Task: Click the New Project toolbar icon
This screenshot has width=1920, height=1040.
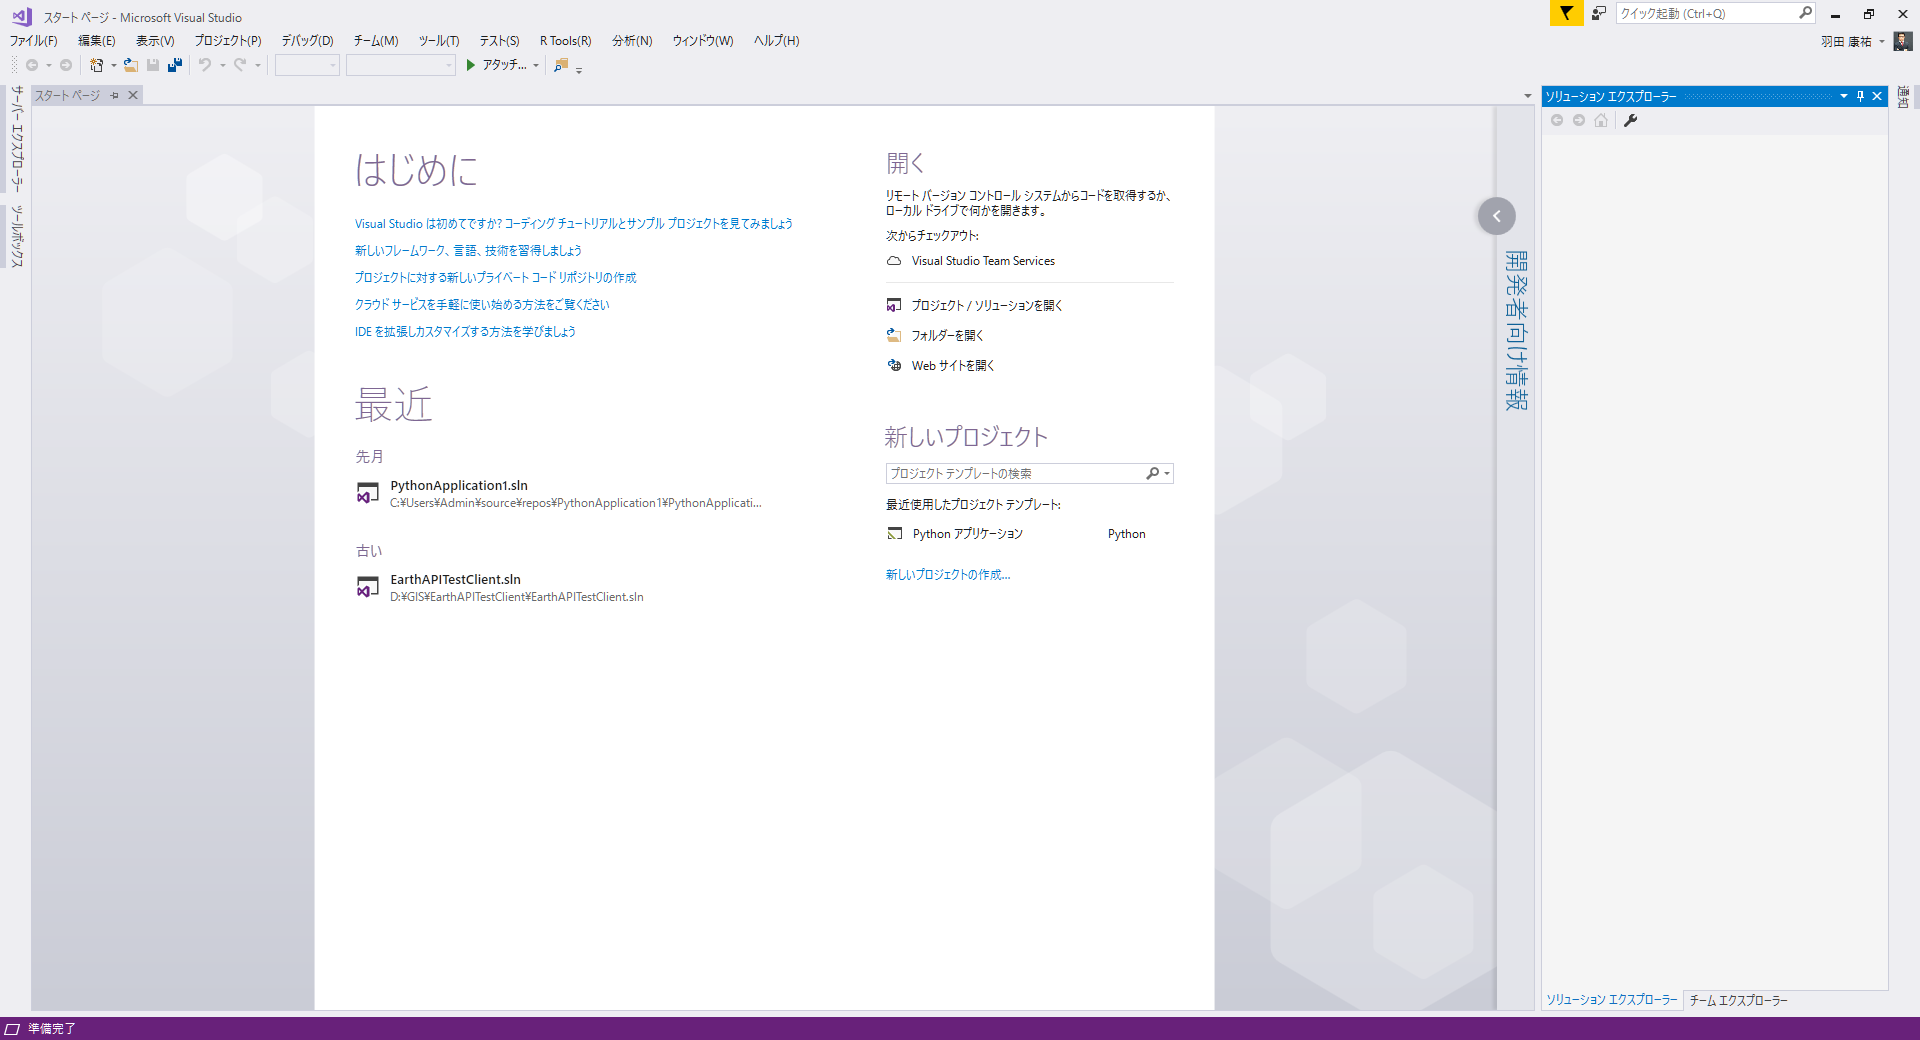Action: pos(97,65)
